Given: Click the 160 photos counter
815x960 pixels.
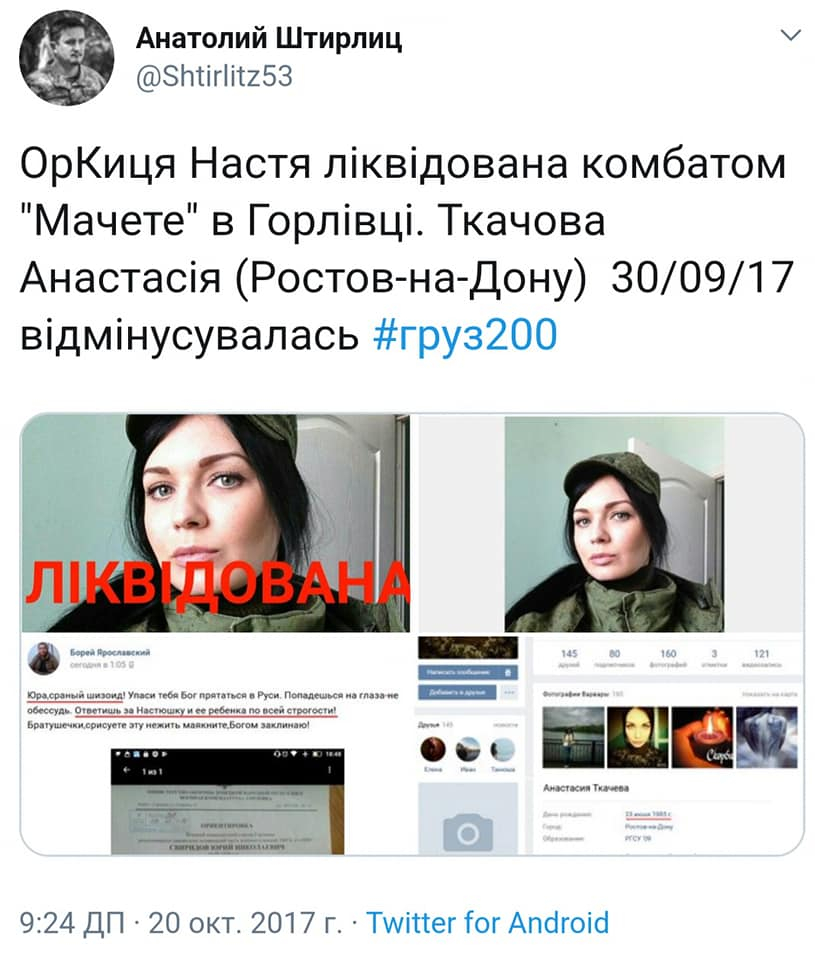Looking at the screenshot, I should click(667, 658).
